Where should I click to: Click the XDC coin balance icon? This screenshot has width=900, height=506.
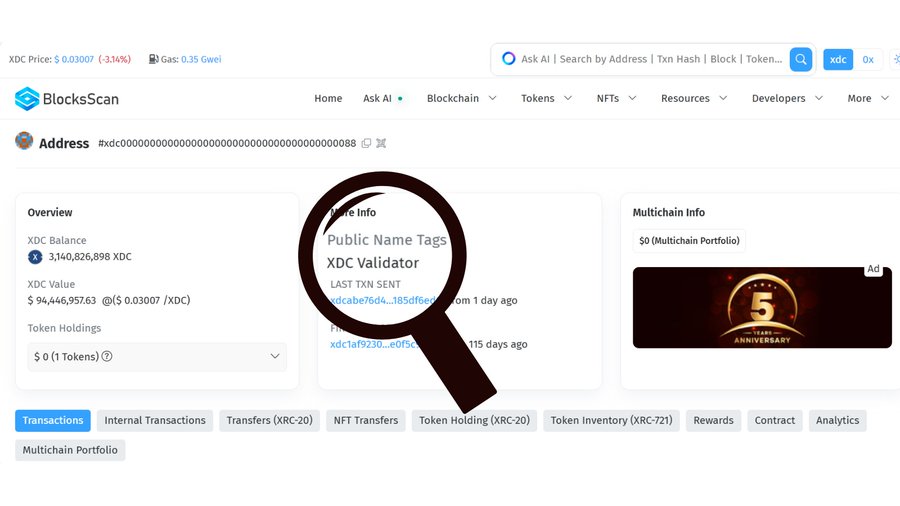(x=35, y=257)
